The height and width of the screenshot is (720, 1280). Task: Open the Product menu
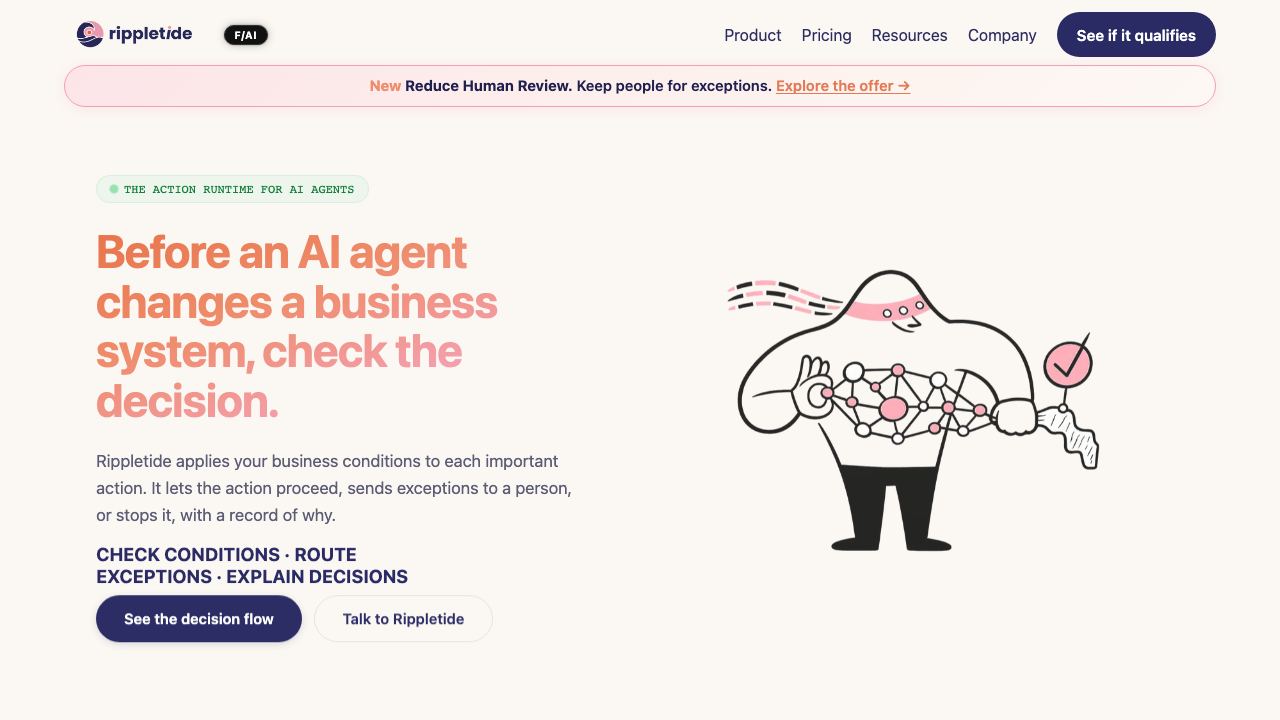[752, 35]
